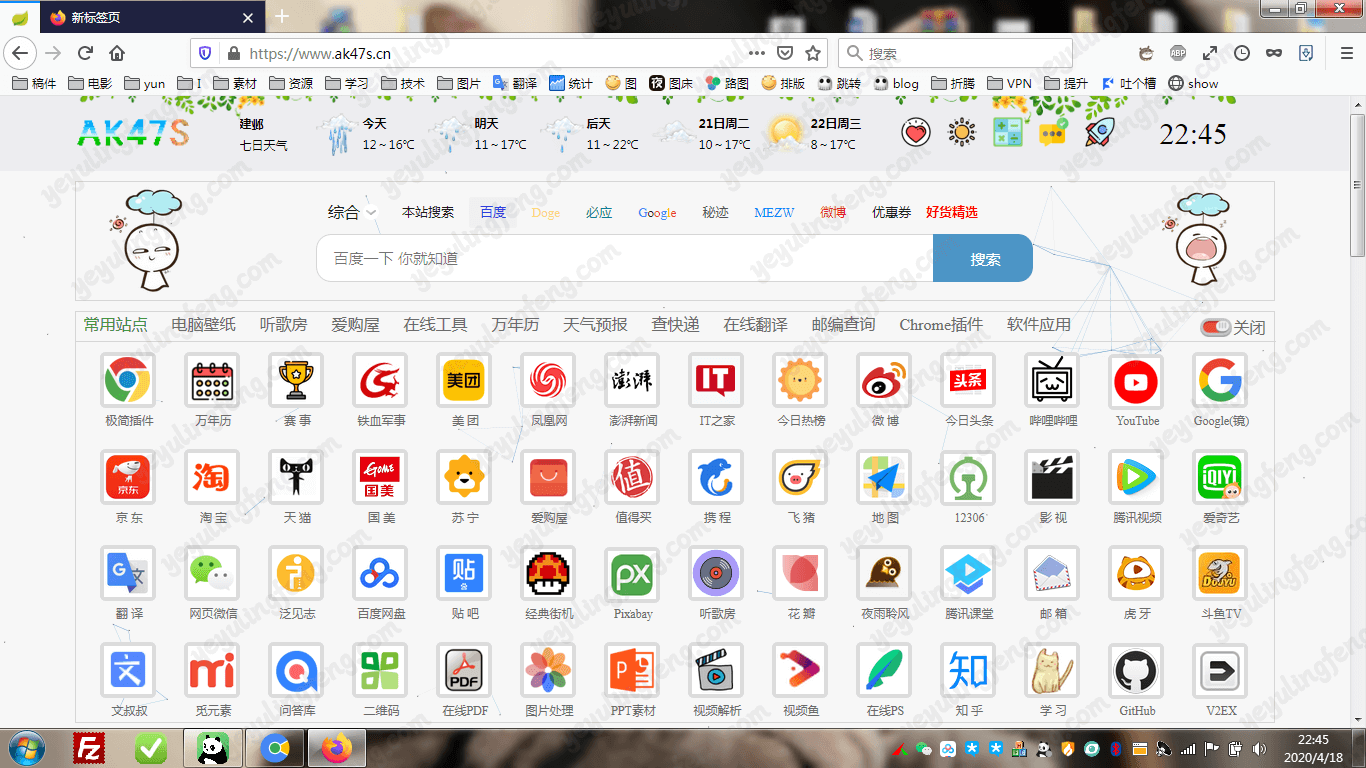Screen dimensions: 1366x768
Task: Open the 铁血军事 site icon
Action: coord(380,381)
